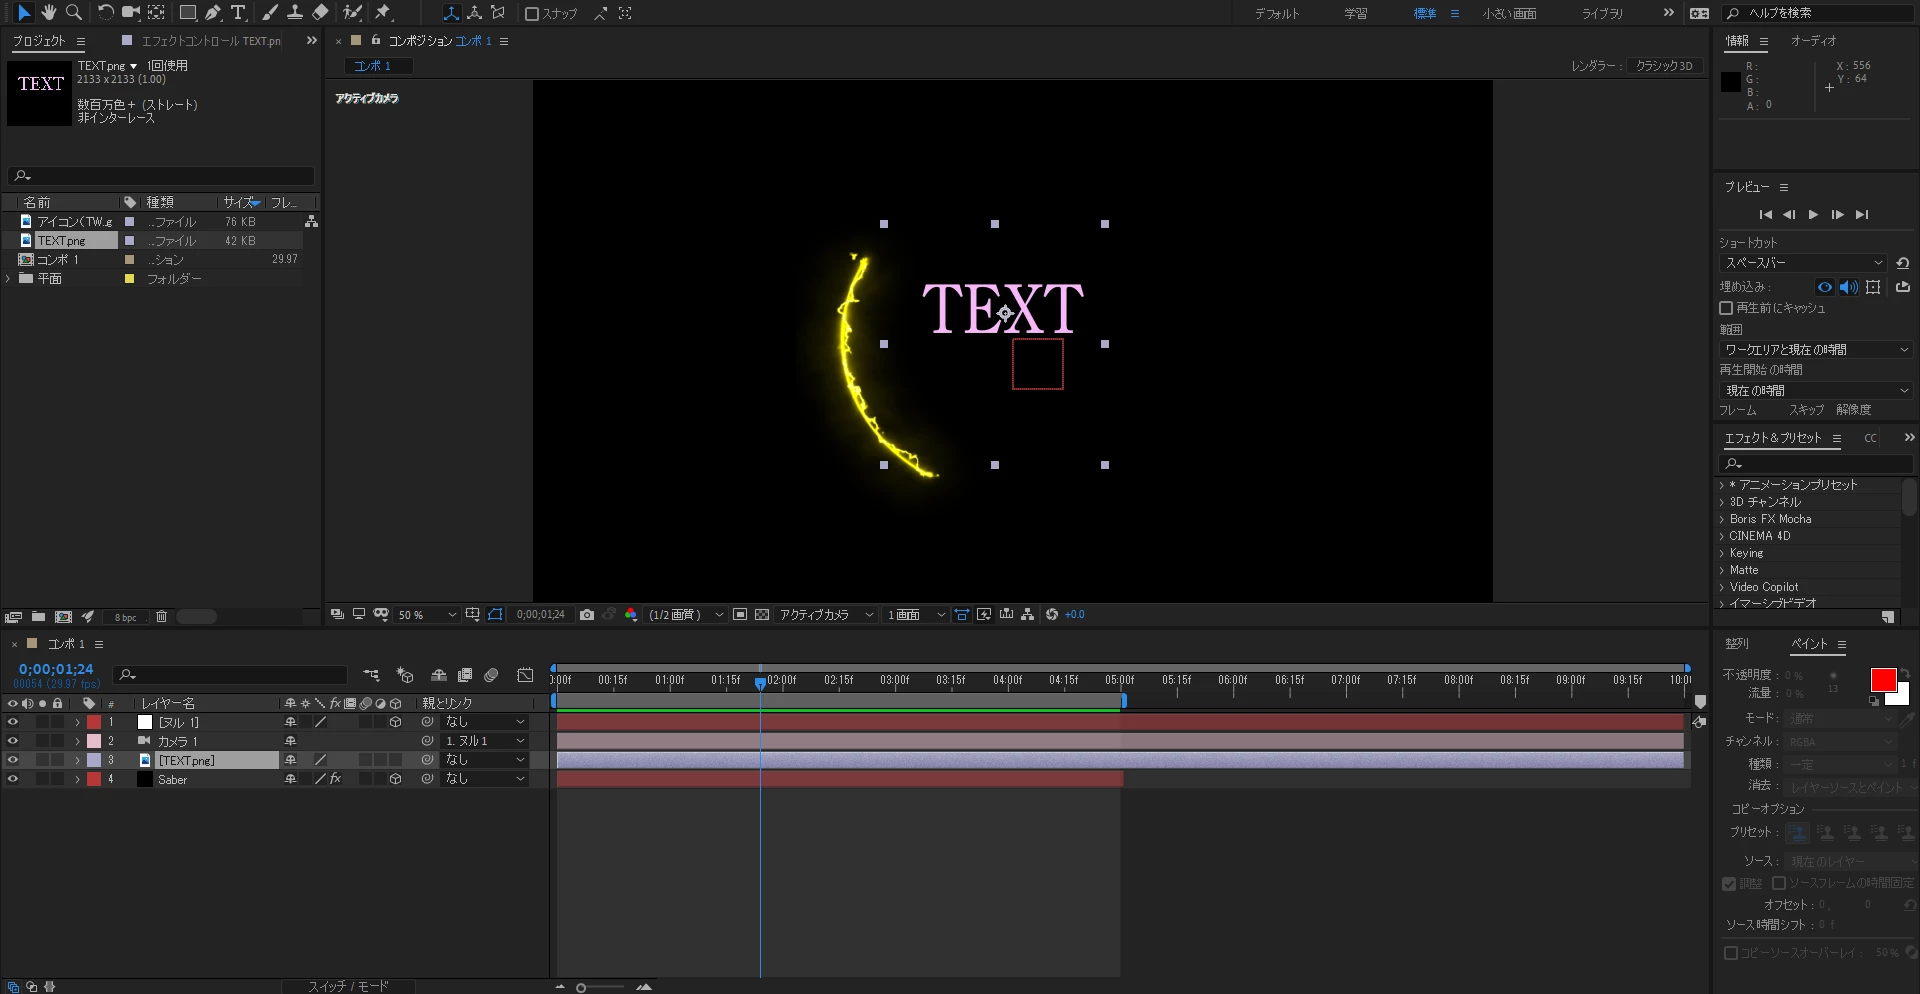Create a new folder in Project panel
Screen dimensions: 1920x994
pos(38,617)
